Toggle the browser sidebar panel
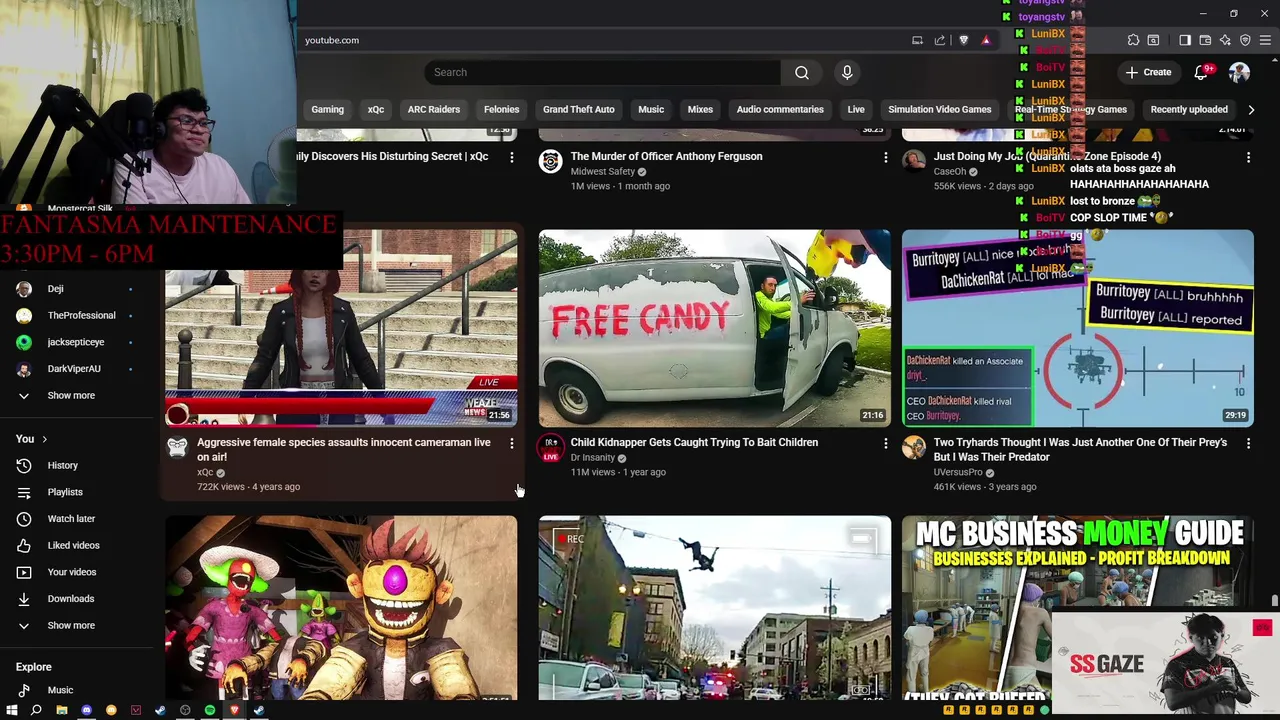Viewport: 1280px width, 720px height. [1185, 40]
